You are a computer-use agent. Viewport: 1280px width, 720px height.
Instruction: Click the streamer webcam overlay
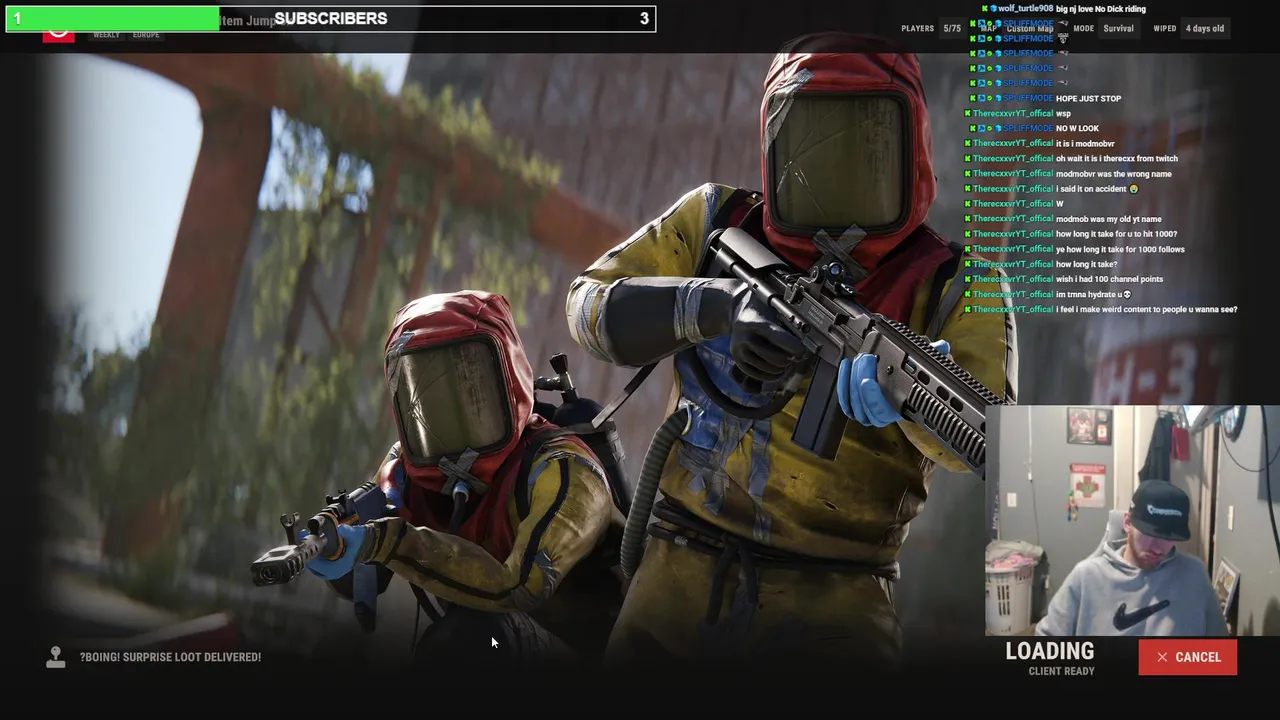click(1132, 520)
